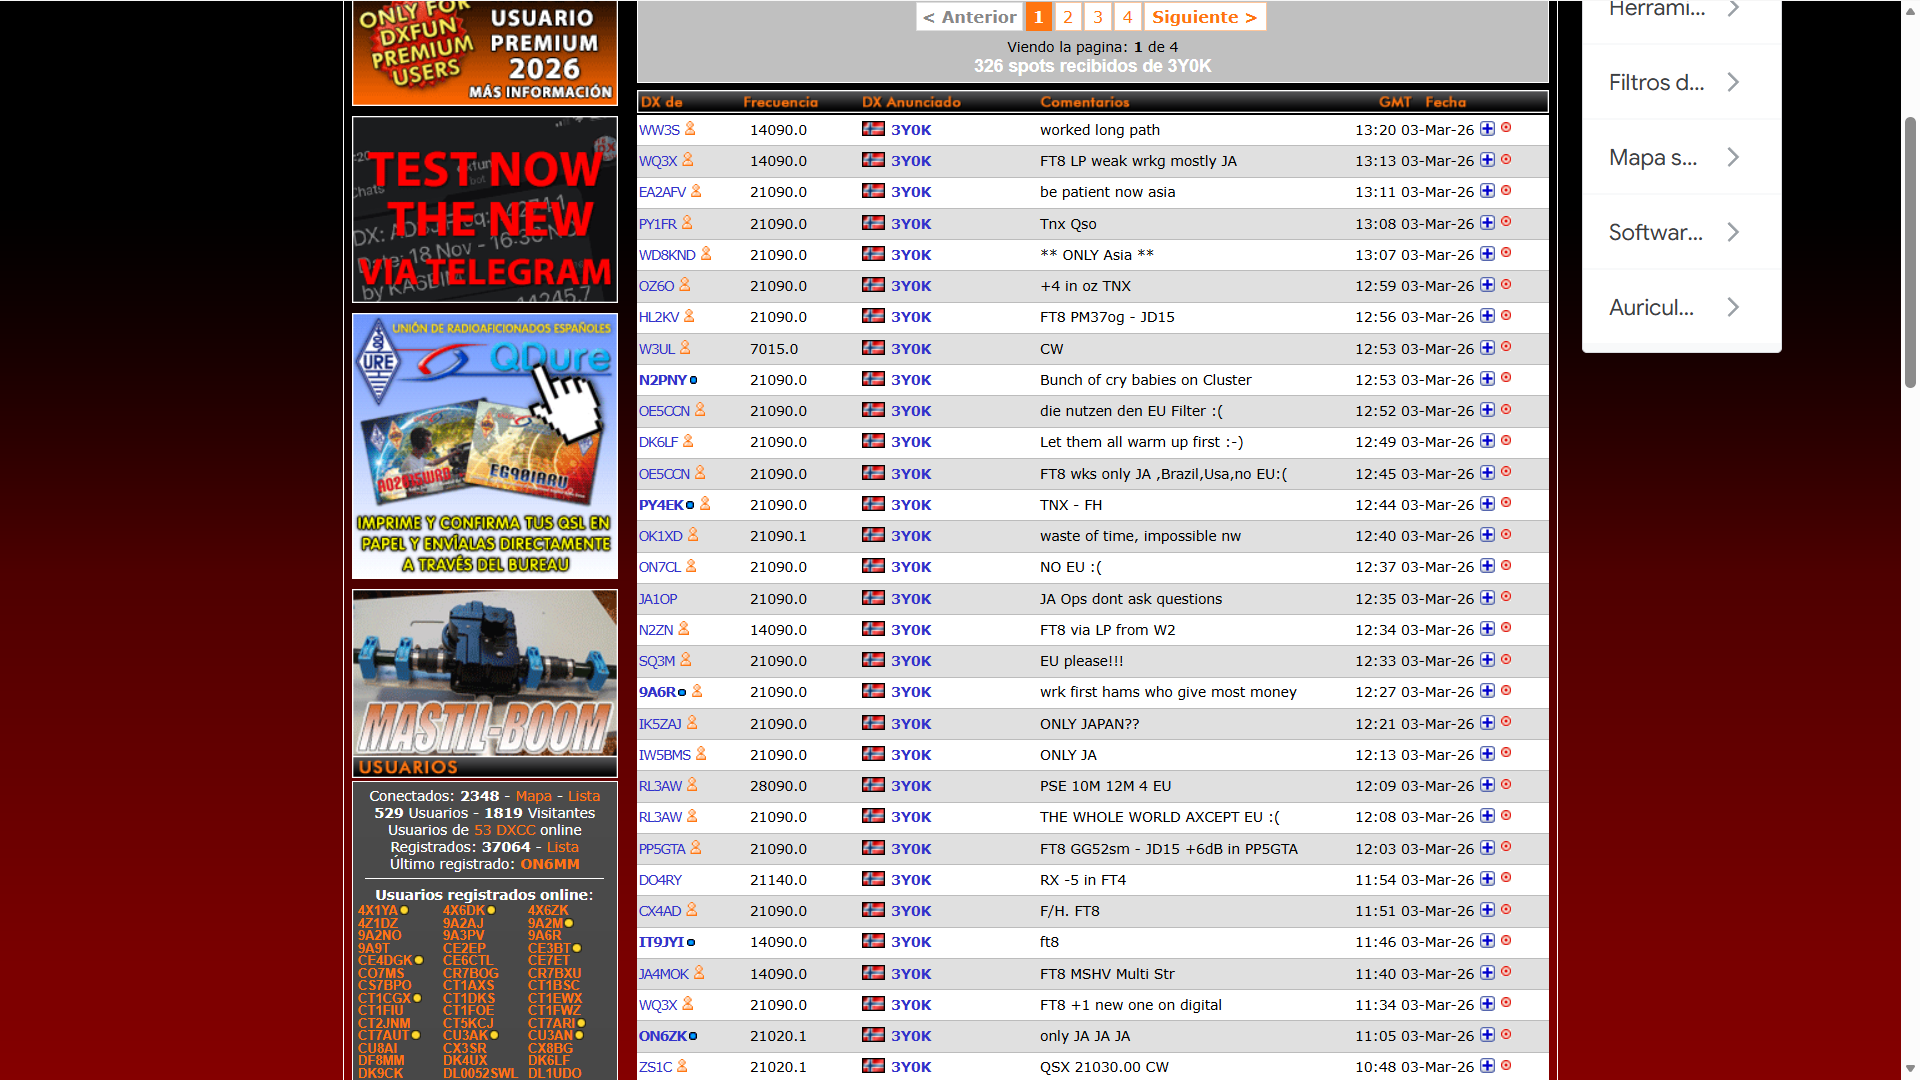Go to page 2 of the spots
1920x1080 pixels.
[1067, 17]
